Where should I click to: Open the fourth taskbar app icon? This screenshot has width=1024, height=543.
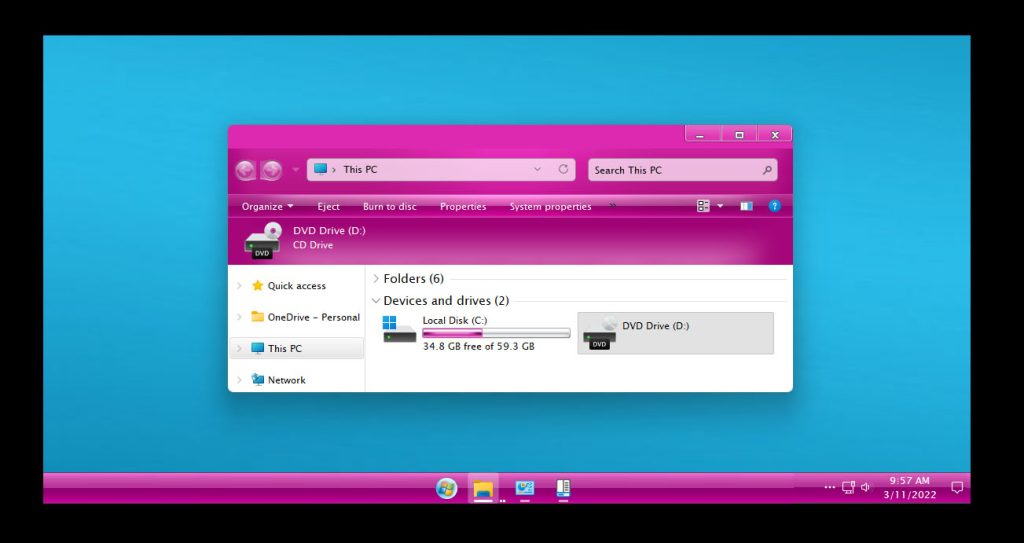click(563, 488)
